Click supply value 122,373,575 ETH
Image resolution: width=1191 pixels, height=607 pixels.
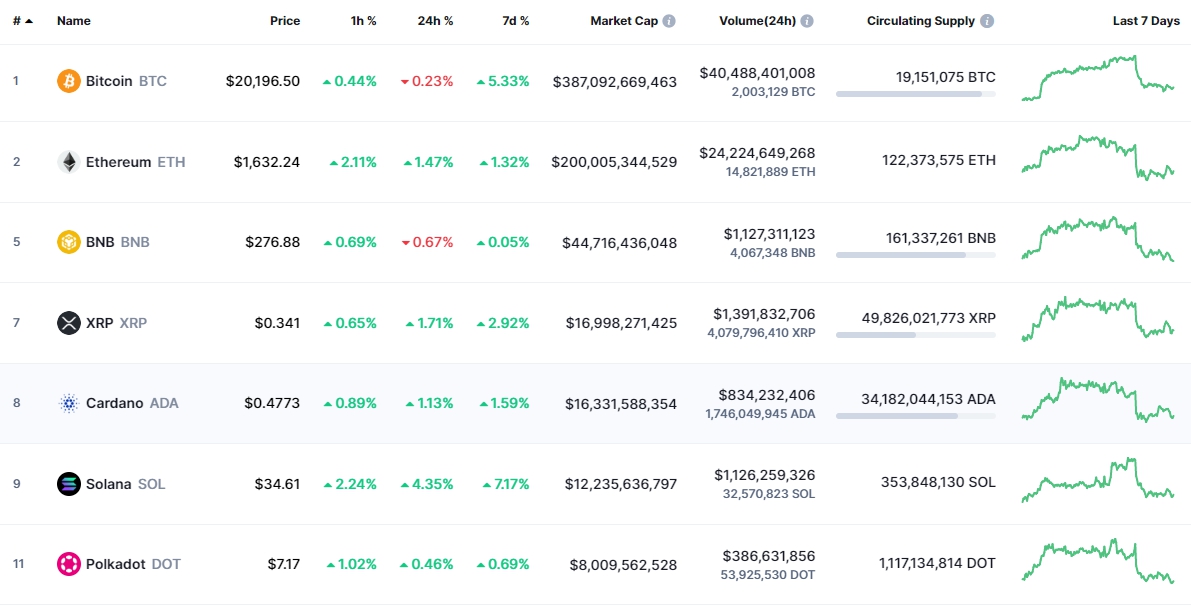tap(939, 160)
